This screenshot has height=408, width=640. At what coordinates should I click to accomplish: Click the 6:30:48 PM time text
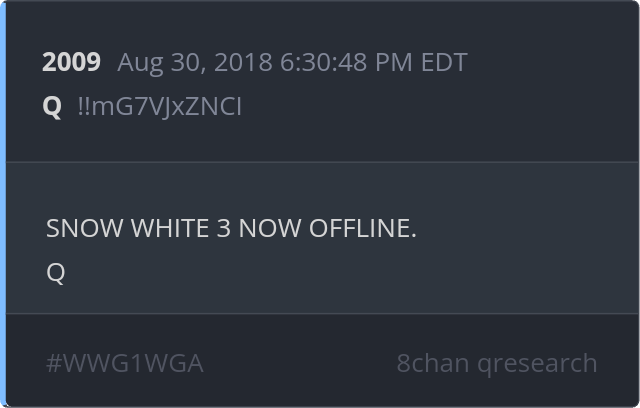click(346, 63)
